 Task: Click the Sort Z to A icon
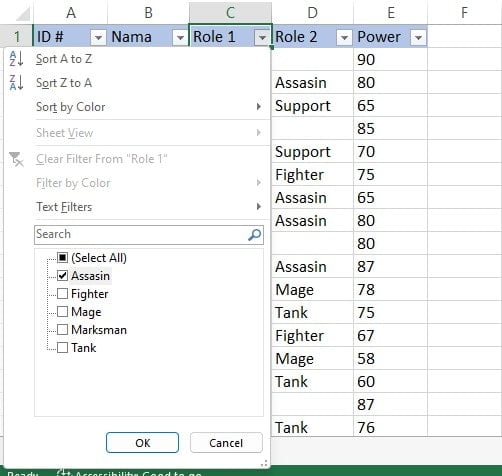click(x=16, y=83)
